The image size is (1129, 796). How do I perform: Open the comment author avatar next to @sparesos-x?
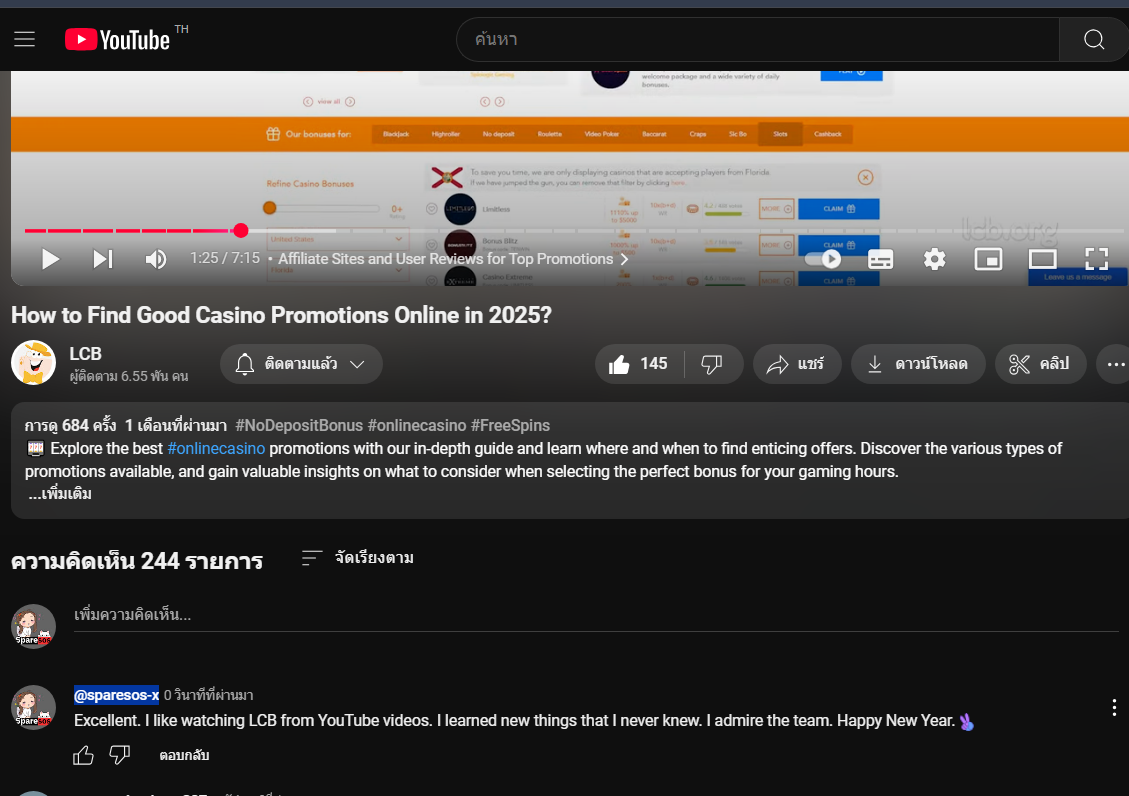tap(33, 707)
